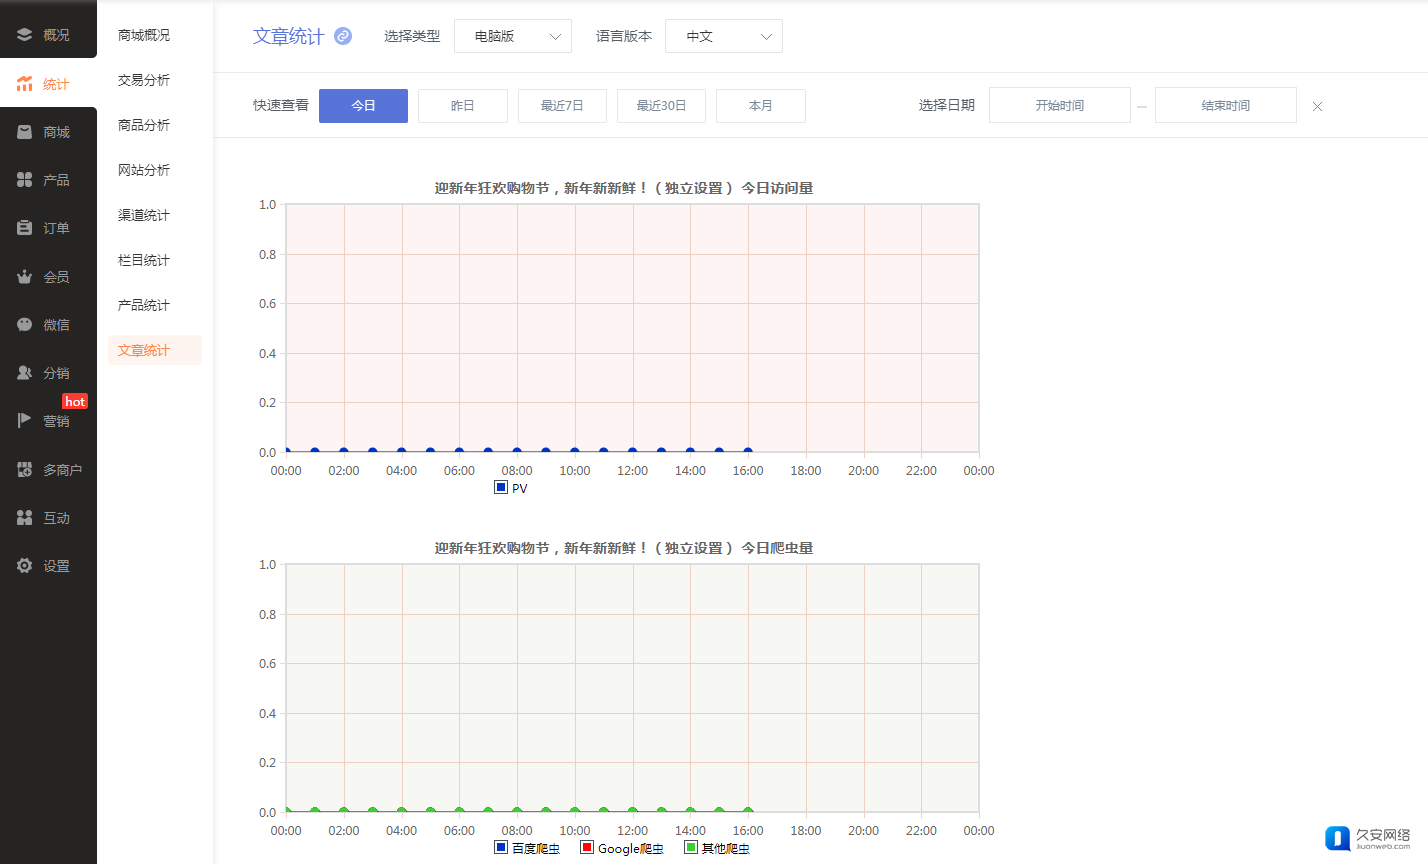Click the 昨日 quick view button
This screenshot has width=1428, height=864.
(x=462, y=106)
